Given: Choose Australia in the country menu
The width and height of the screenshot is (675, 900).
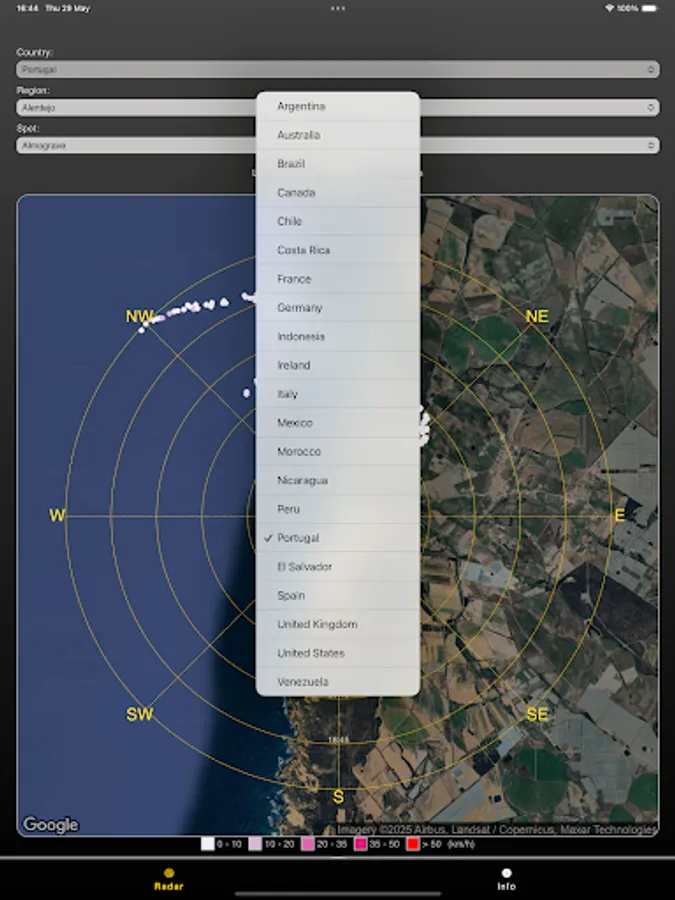Looking at the screenshot, I should [x=338, y=135].
